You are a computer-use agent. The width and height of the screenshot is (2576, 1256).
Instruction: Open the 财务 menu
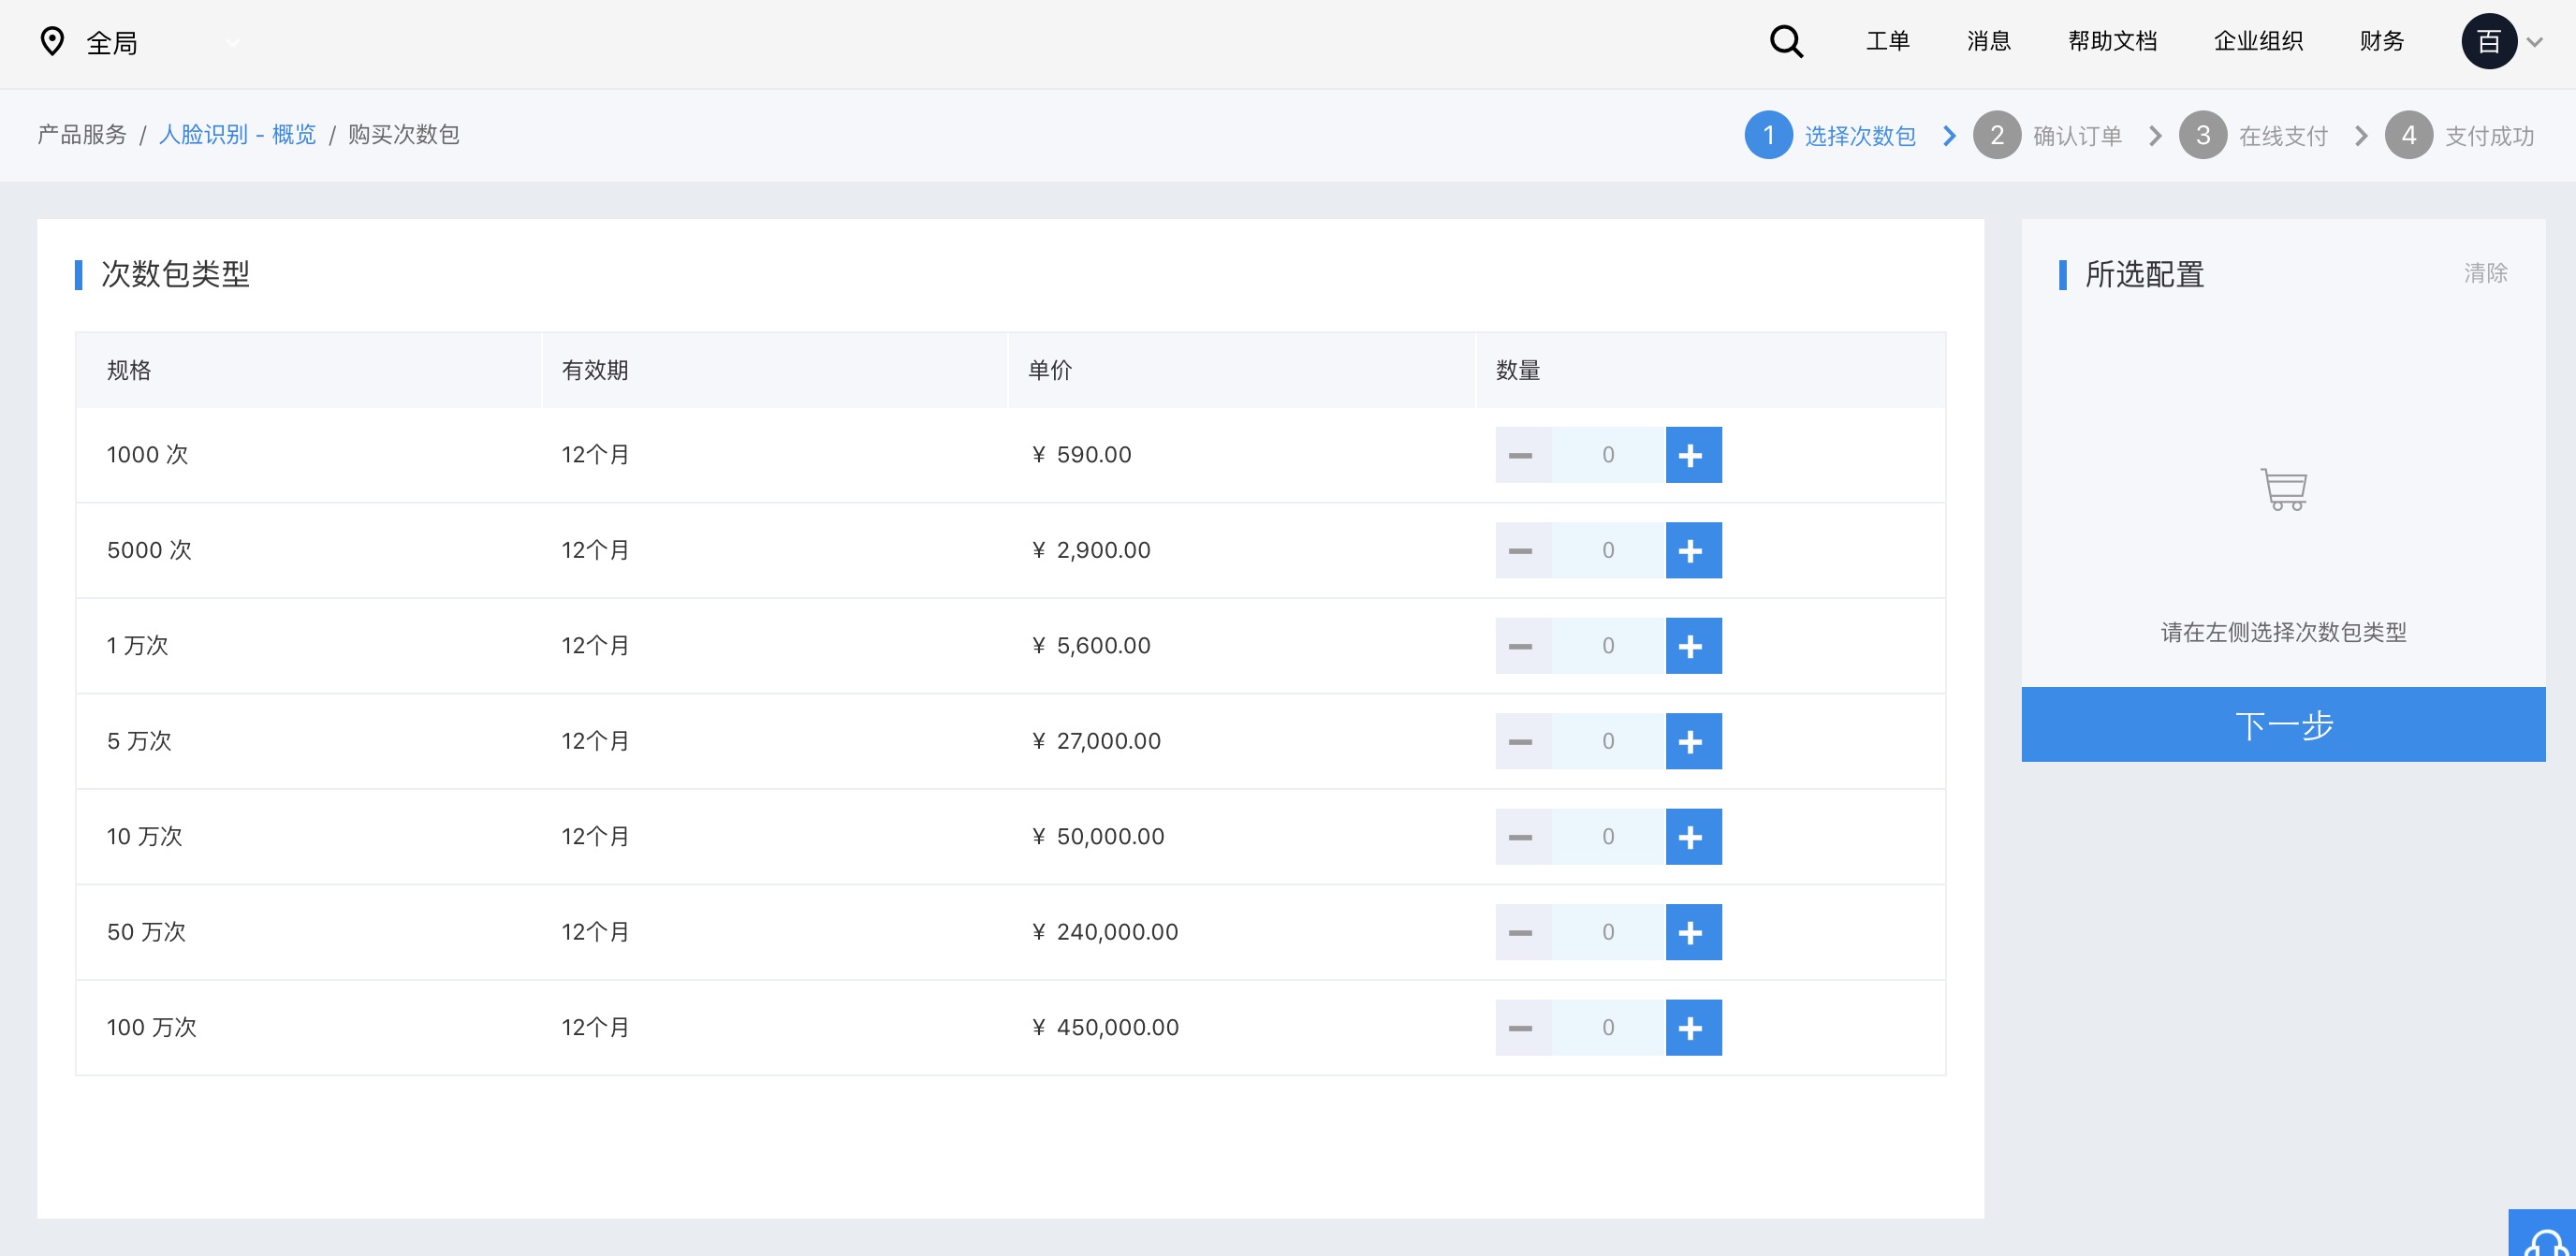(2381, 41)
